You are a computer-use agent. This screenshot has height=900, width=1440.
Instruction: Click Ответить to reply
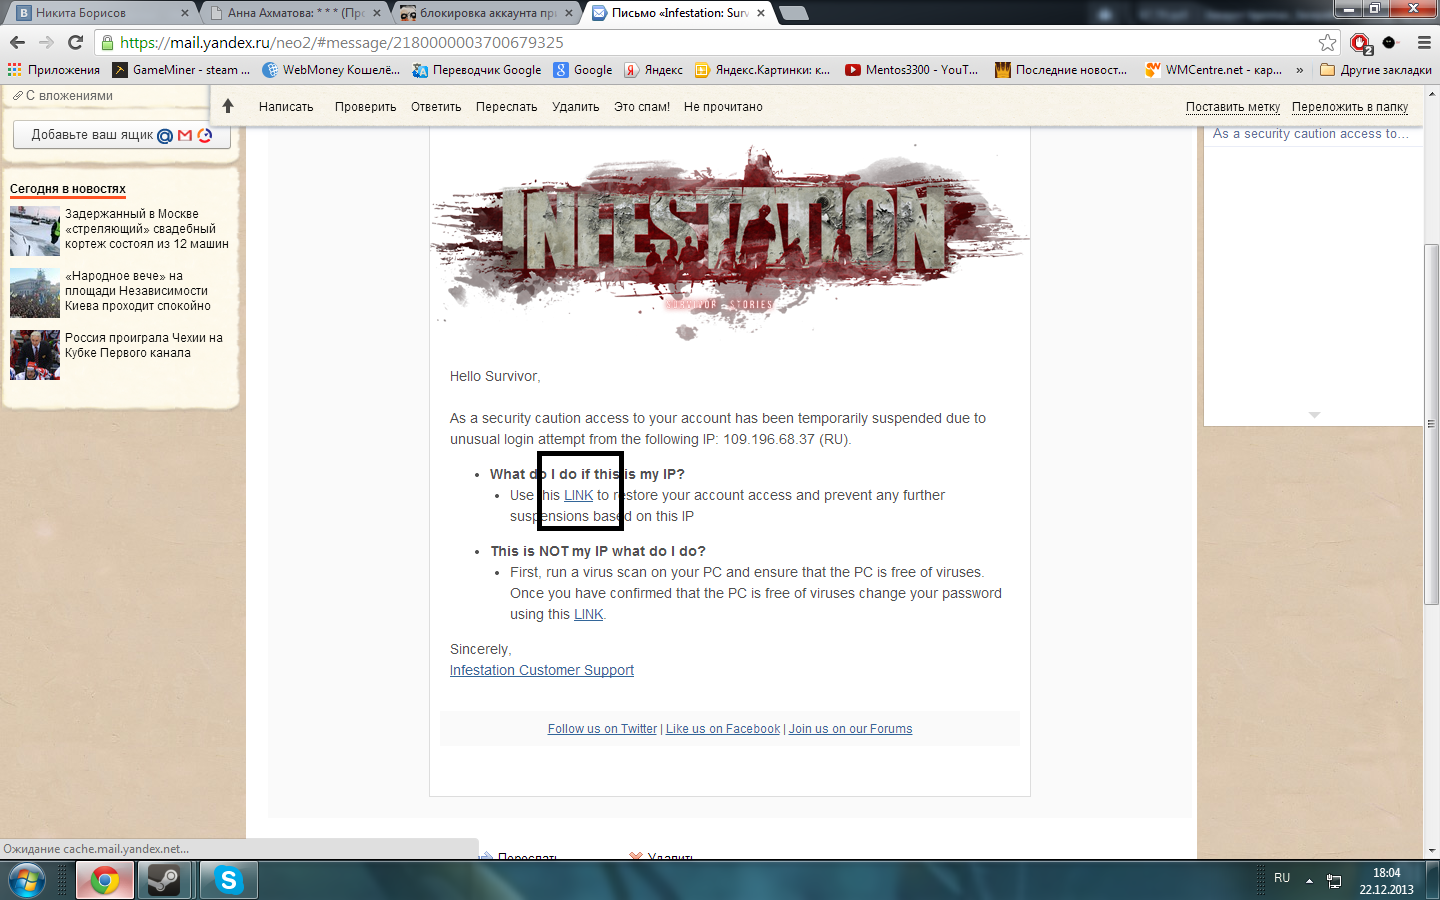[436, 107]
